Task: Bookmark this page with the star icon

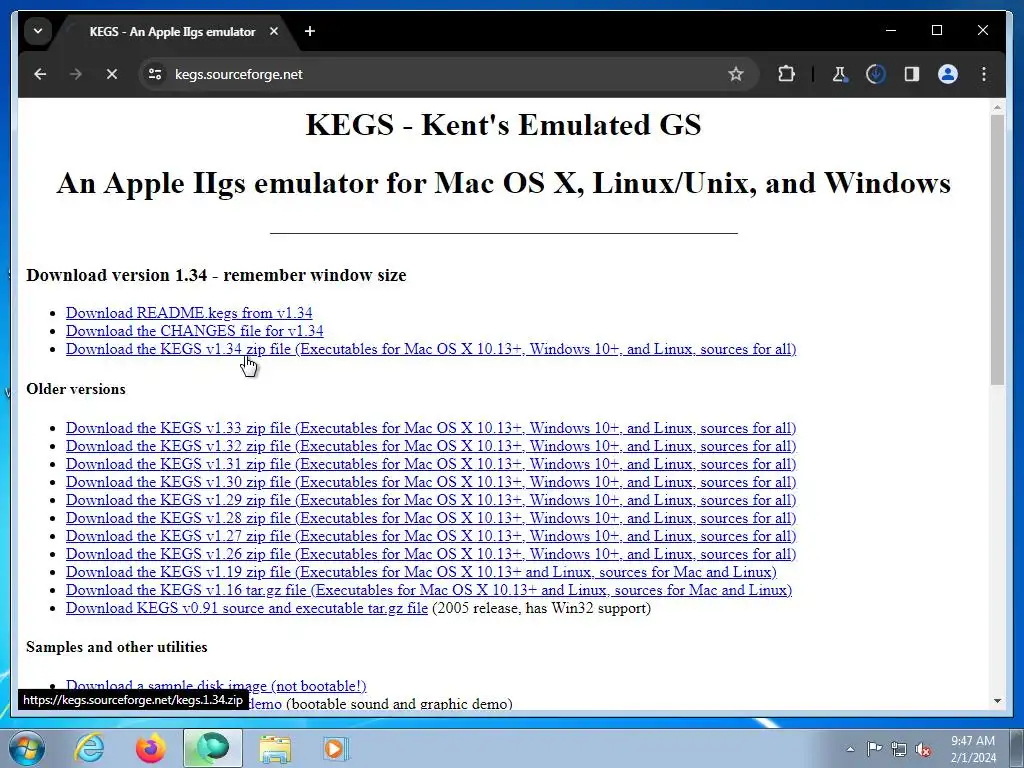Action: (x=736, y=74)
